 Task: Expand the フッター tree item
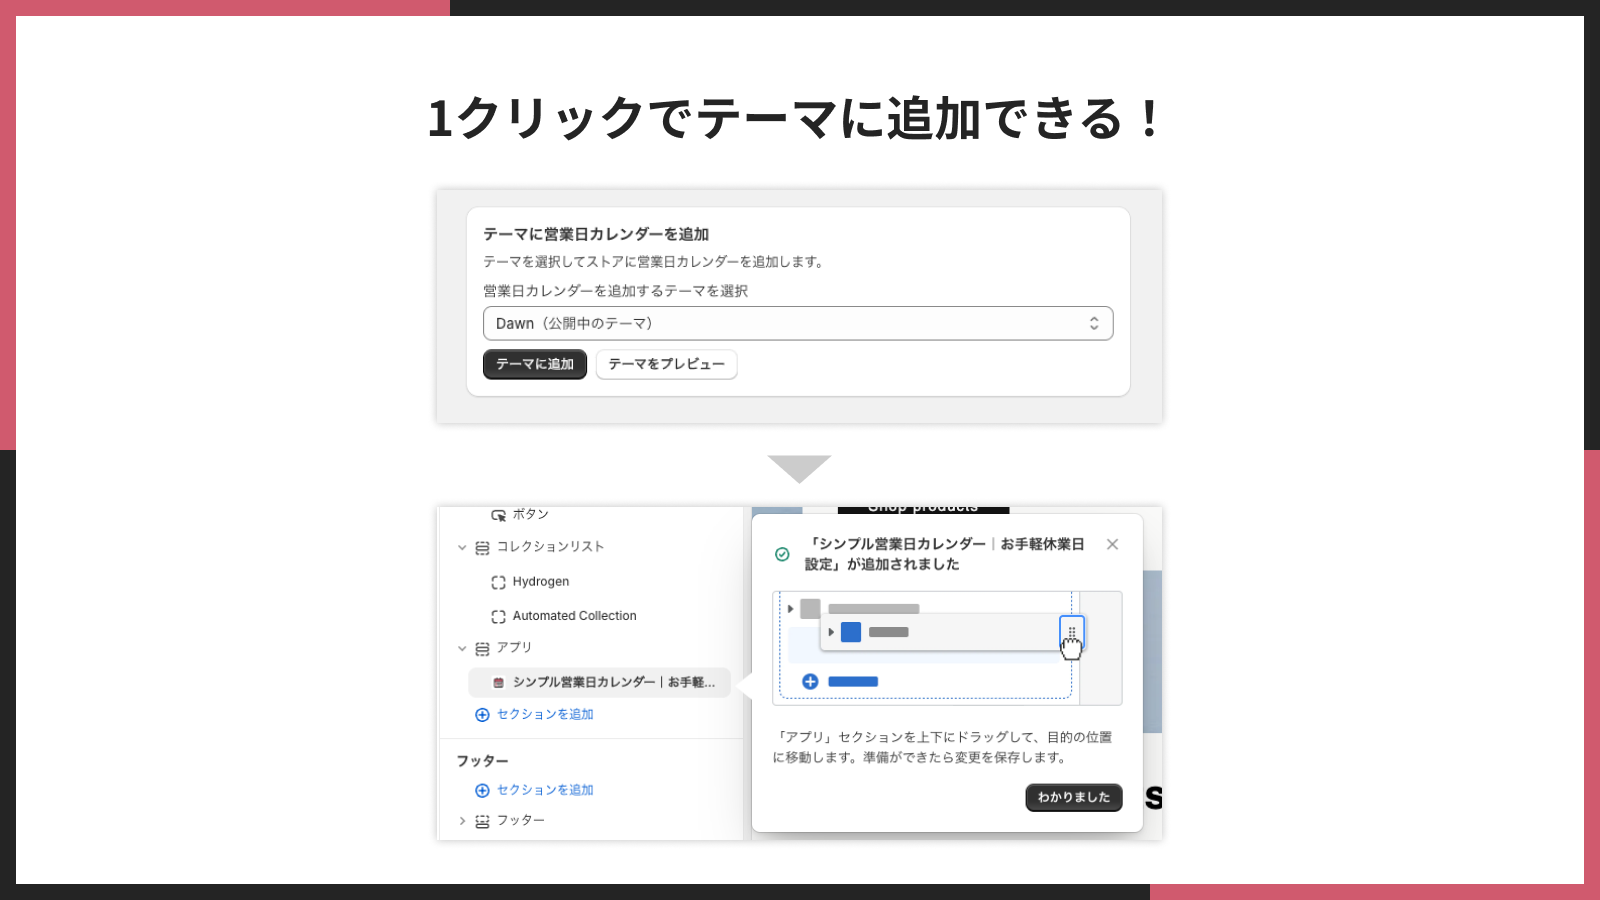(462, 820)
